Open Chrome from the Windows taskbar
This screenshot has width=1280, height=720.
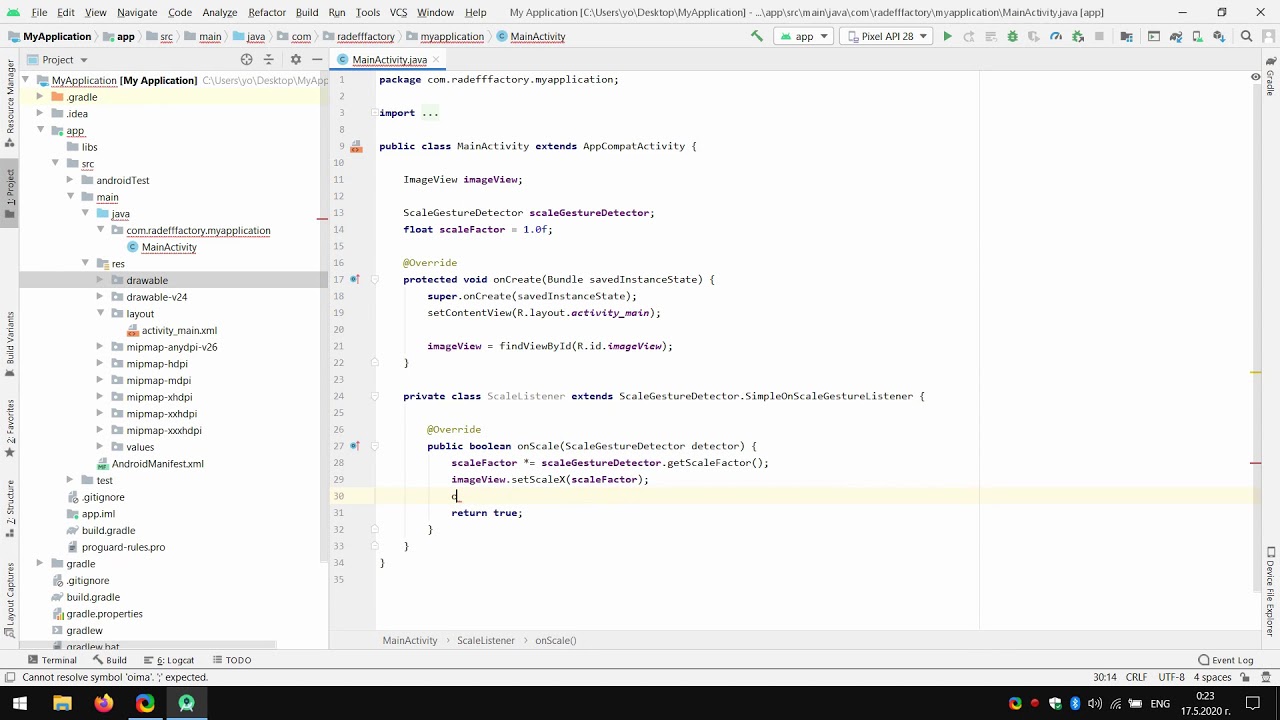click(145, 703)
